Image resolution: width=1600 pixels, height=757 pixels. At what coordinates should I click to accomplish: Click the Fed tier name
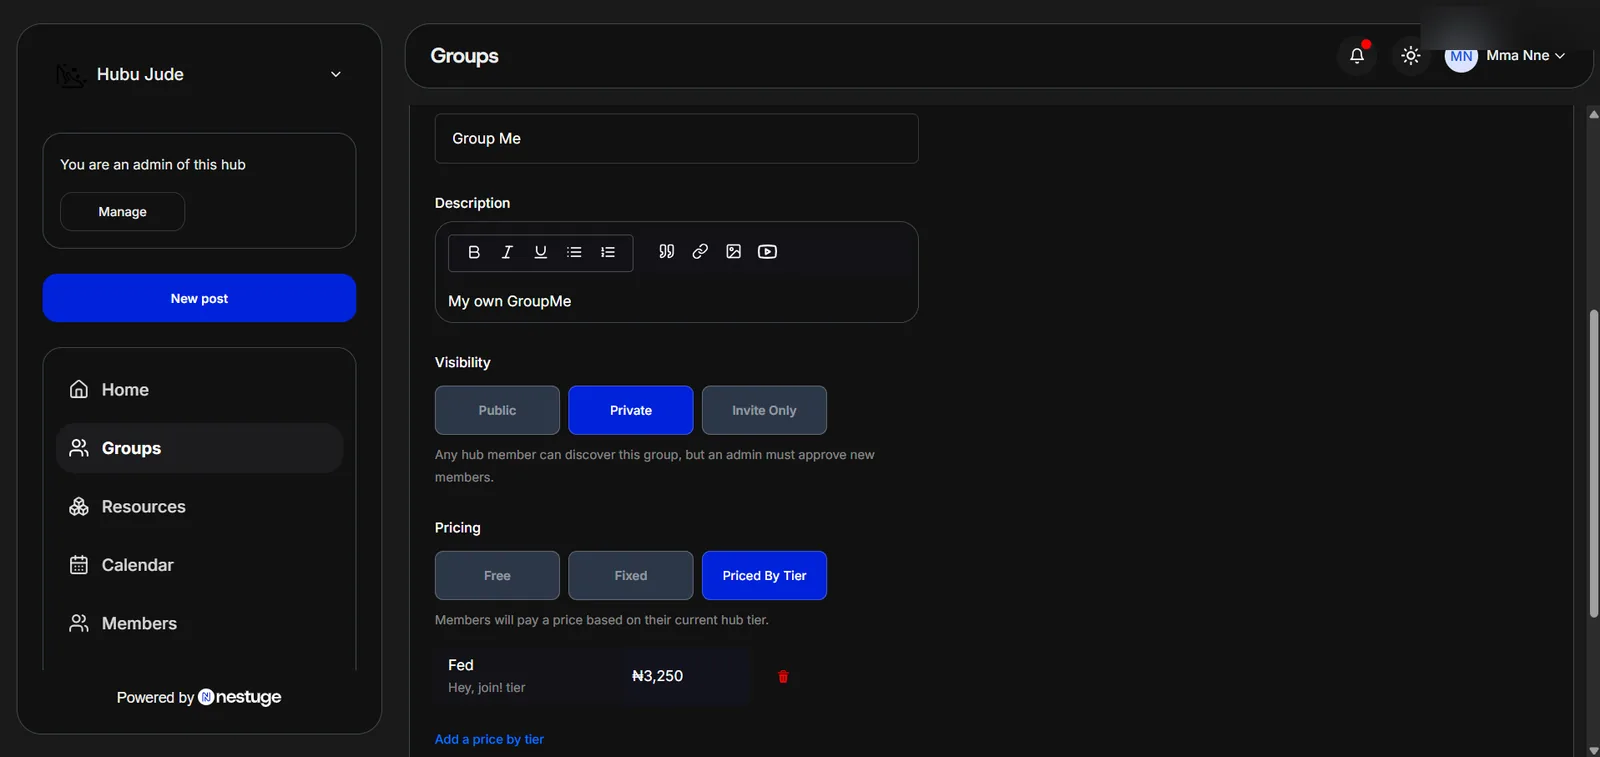pos(461,666)
